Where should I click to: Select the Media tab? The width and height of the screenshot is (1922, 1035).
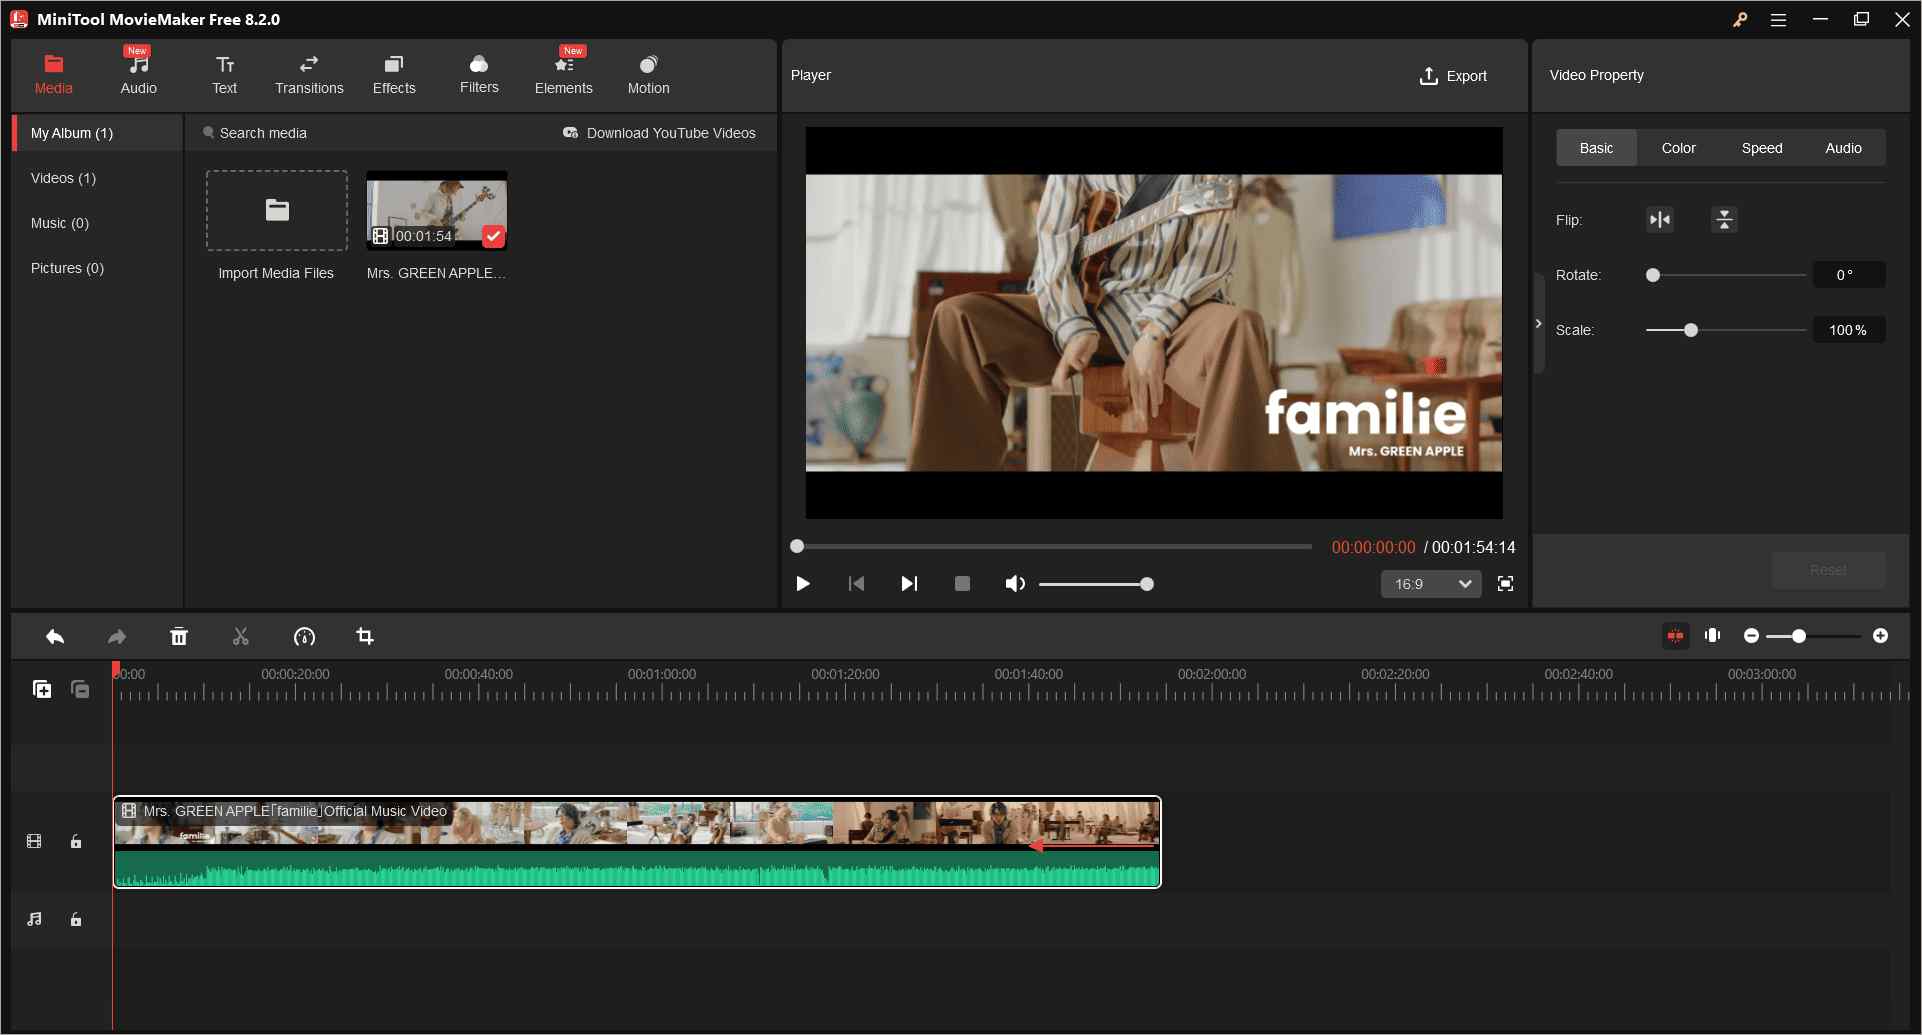click(54, 75)
